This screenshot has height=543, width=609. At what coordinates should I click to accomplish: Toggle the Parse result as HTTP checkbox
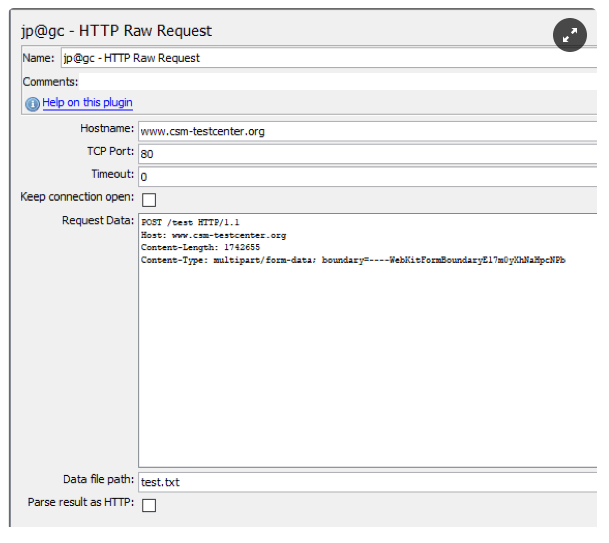tap(149, 505)
